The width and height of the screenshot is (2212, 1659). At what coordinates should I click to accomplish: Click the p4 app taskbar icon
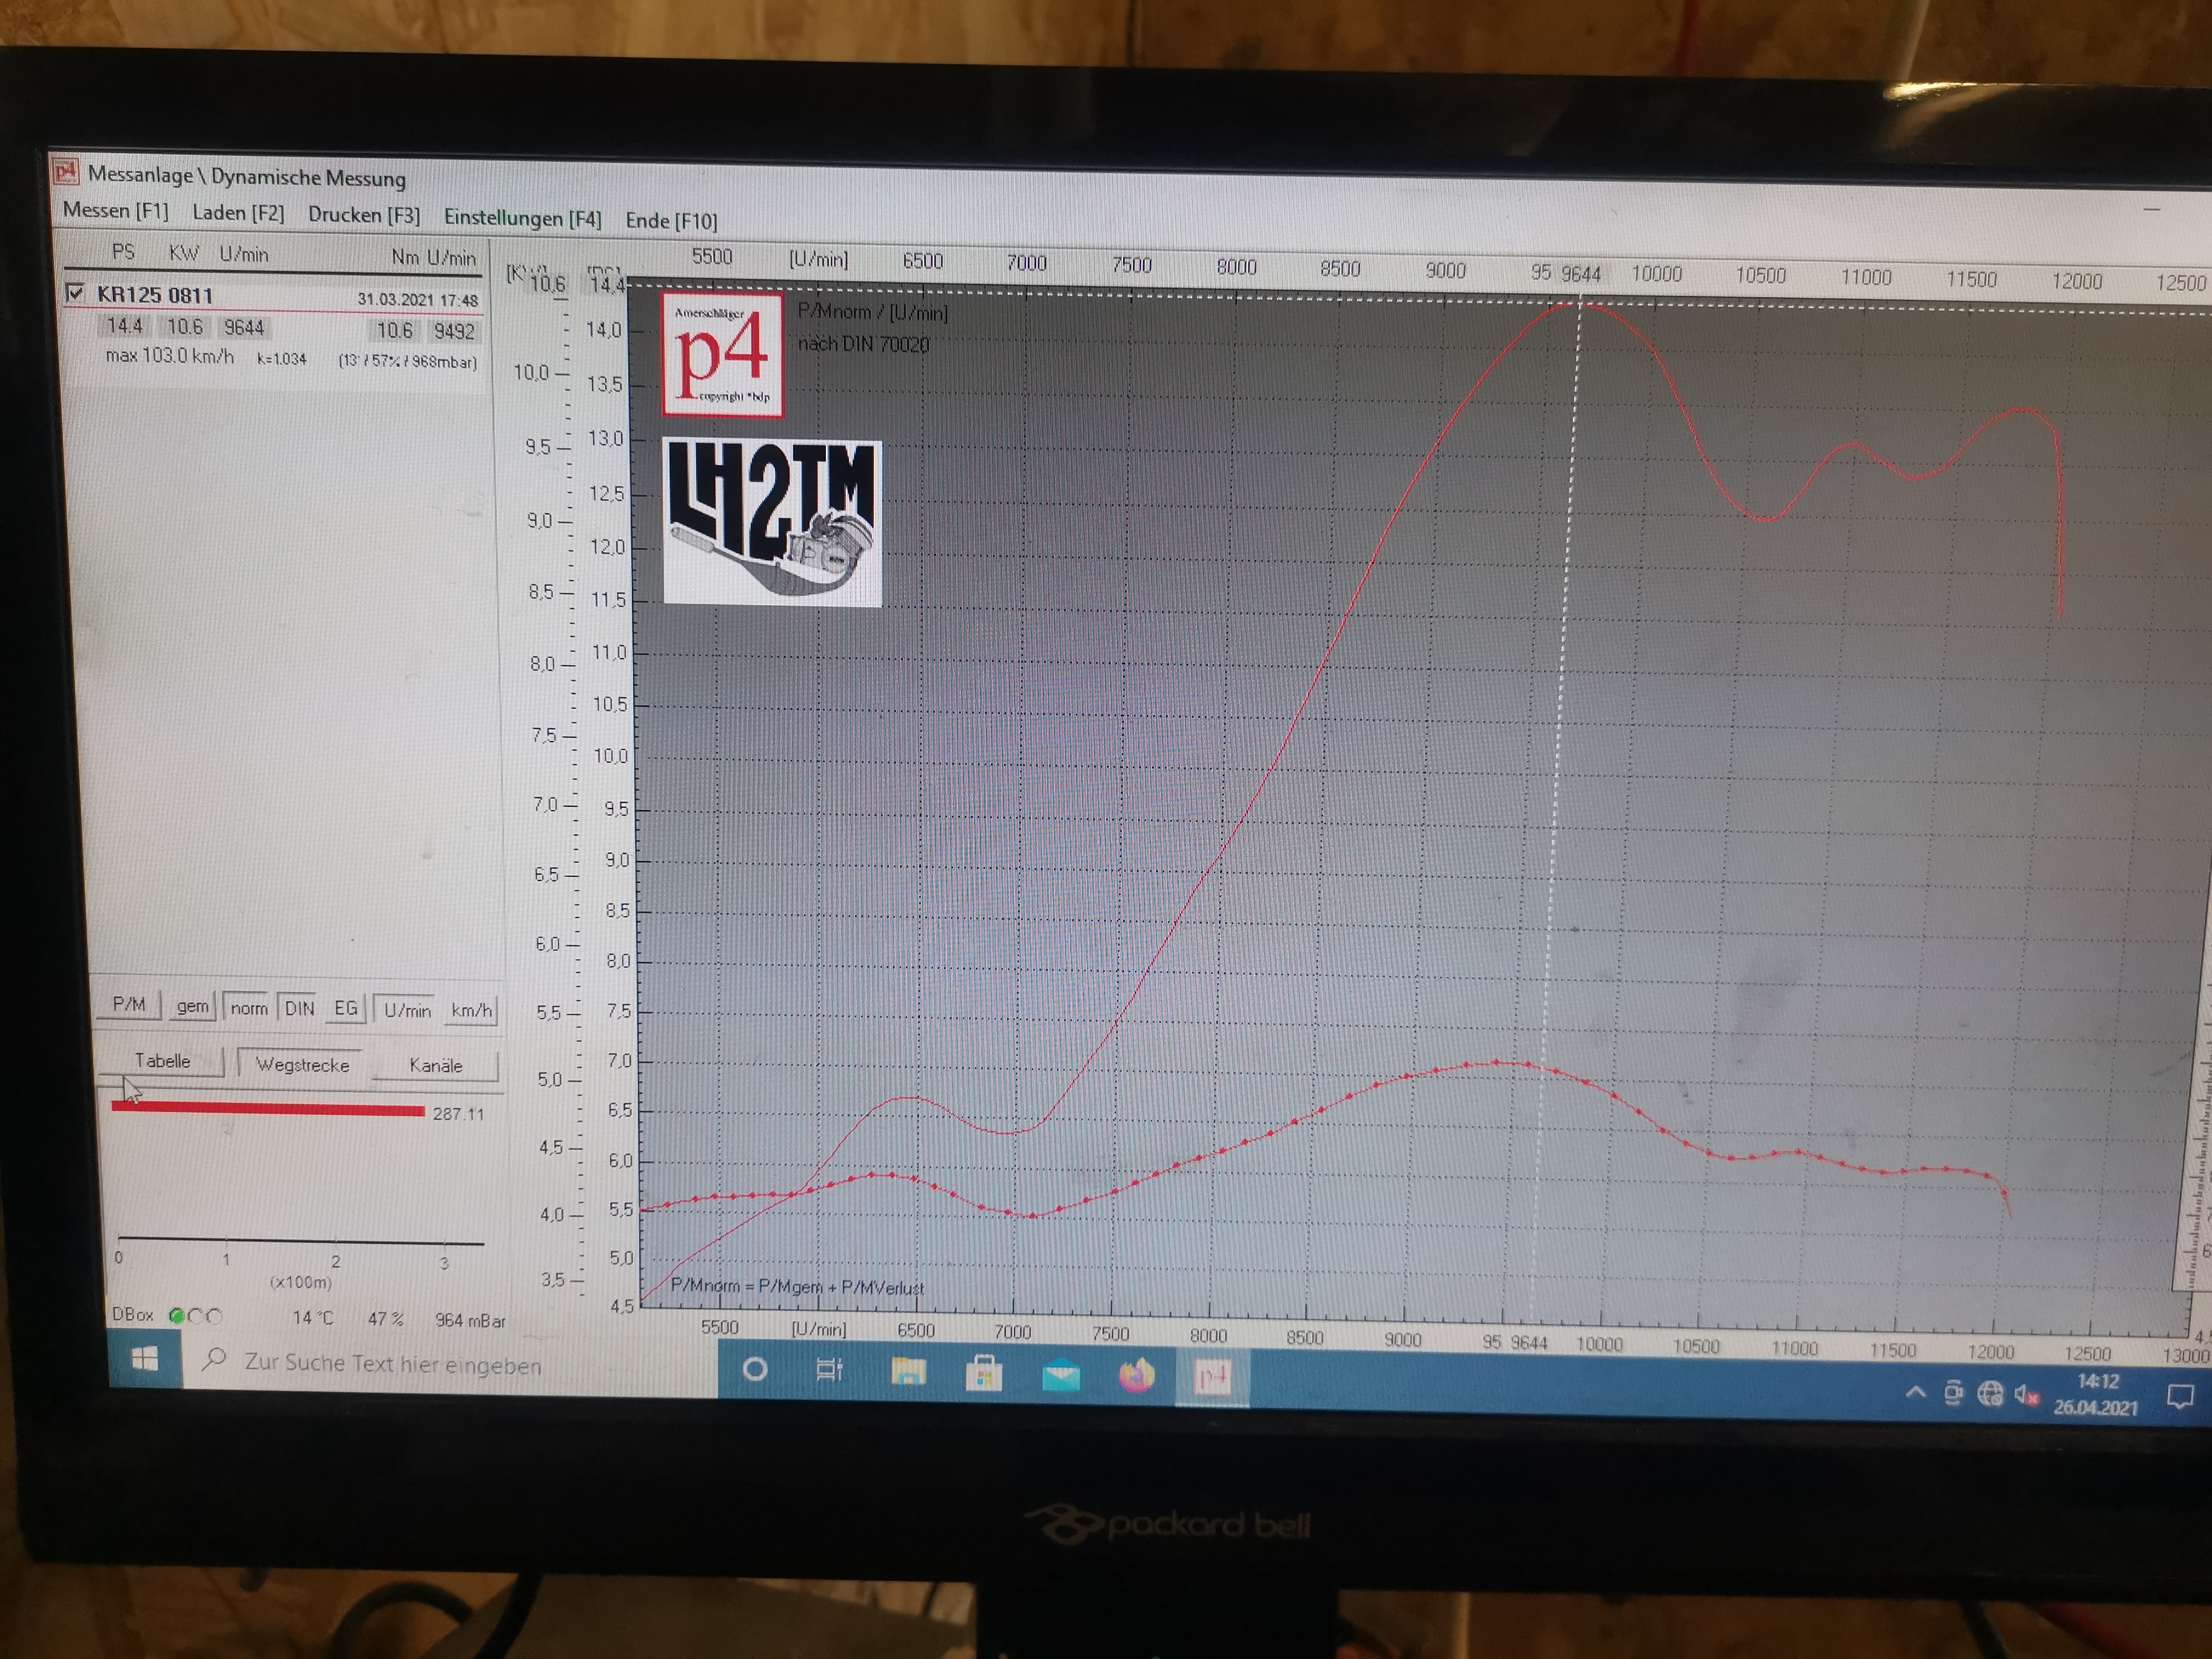point(1212,1379)
